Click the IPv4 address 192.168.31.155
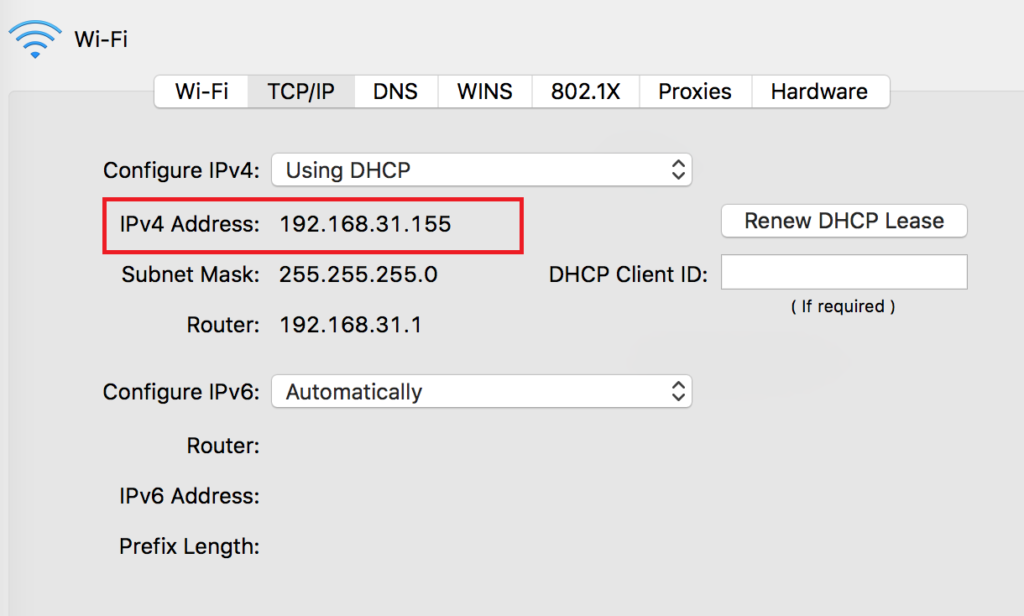This screenshot has height=616, width=1024. point(365,224)
